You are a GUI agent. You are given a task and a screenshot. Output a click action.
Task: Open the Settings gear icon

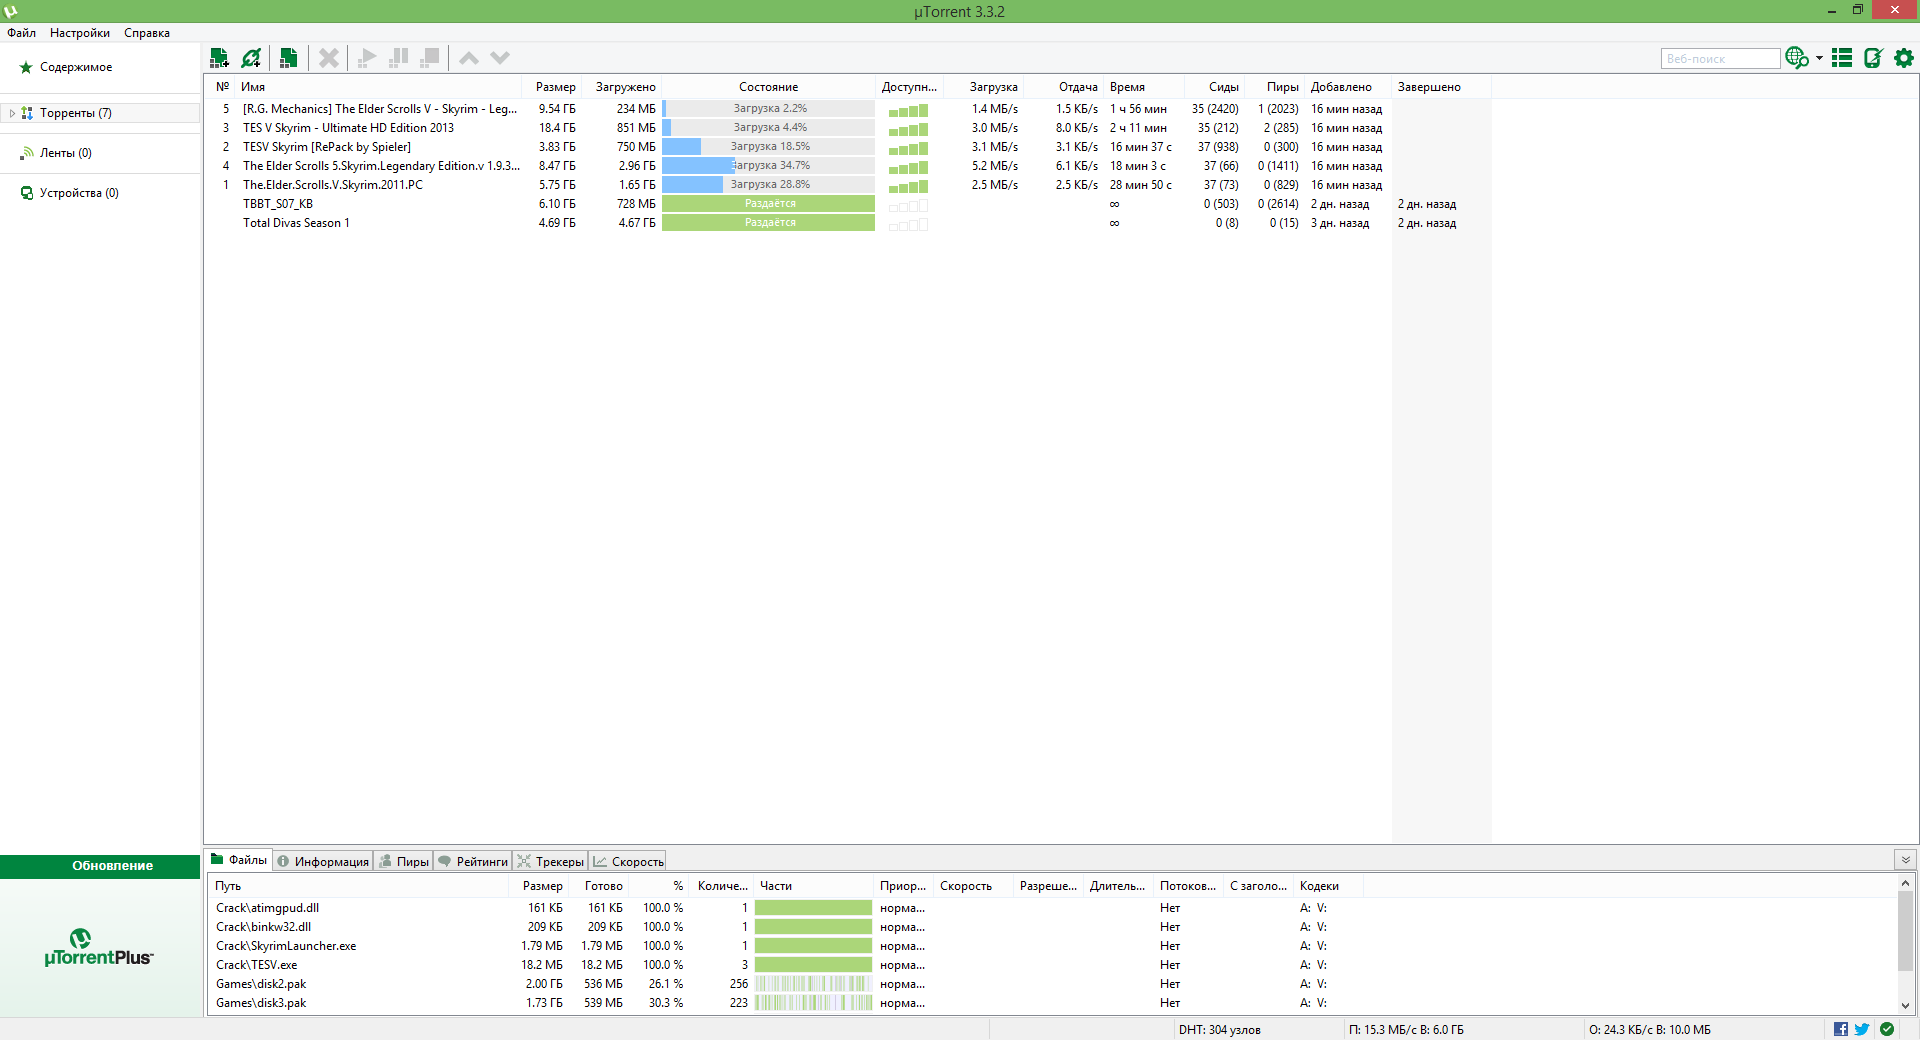tap(1904, 58)
